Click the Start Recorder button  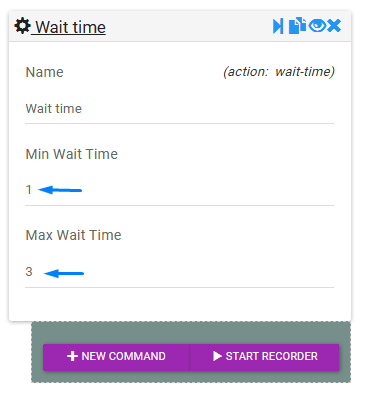pos(265,356)
